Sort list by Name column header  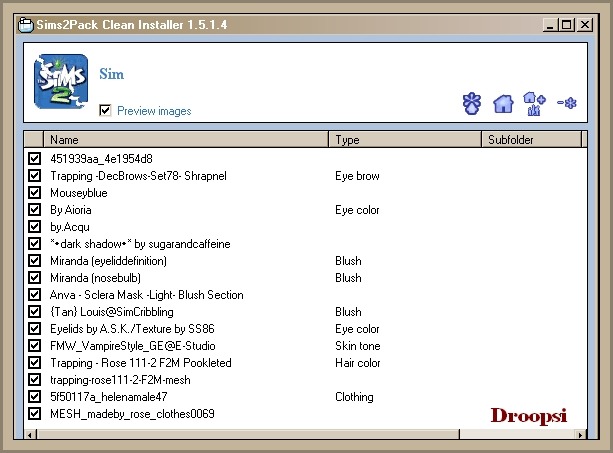coord(186,140)
